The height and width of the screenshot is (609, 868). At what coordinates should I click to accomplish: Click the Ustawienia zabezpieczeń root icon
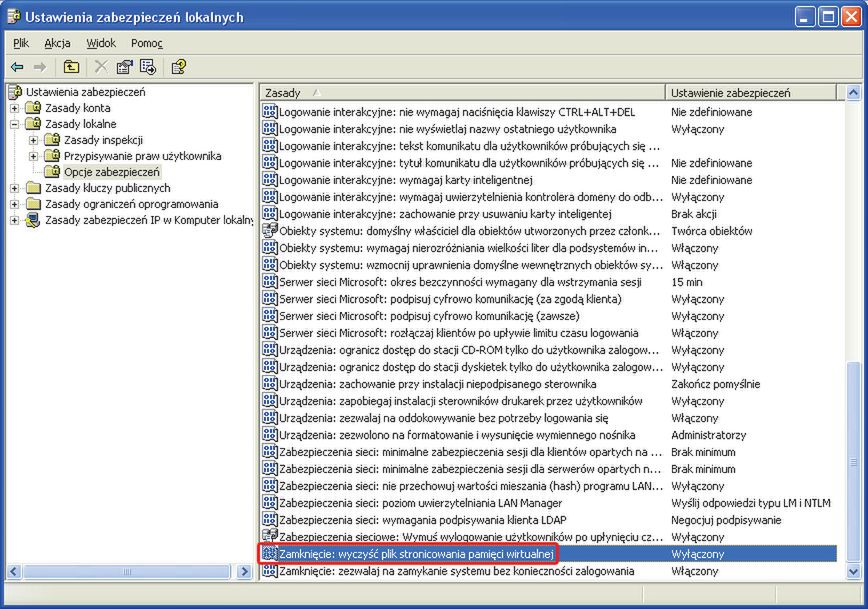pos(16,92)
